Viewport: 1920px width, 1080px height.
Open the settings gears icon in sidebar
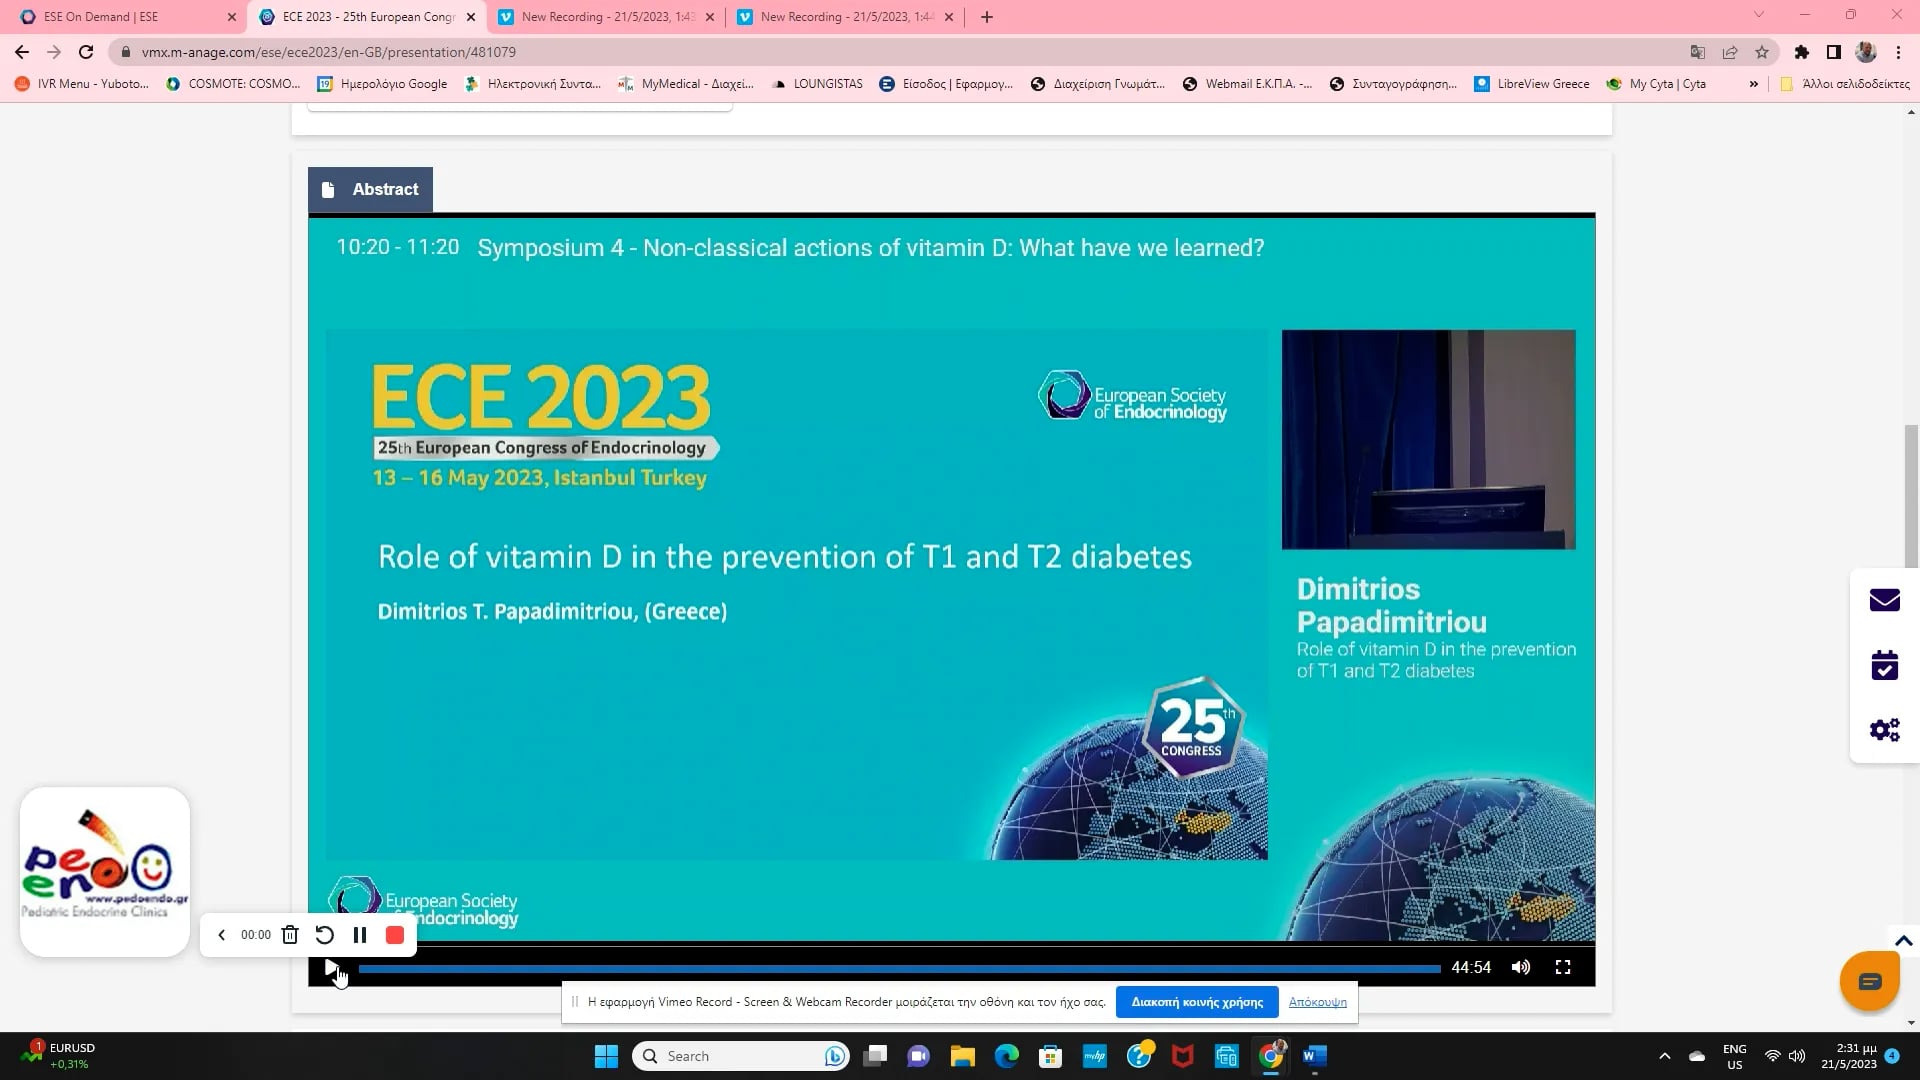(x=1884, y=730)
